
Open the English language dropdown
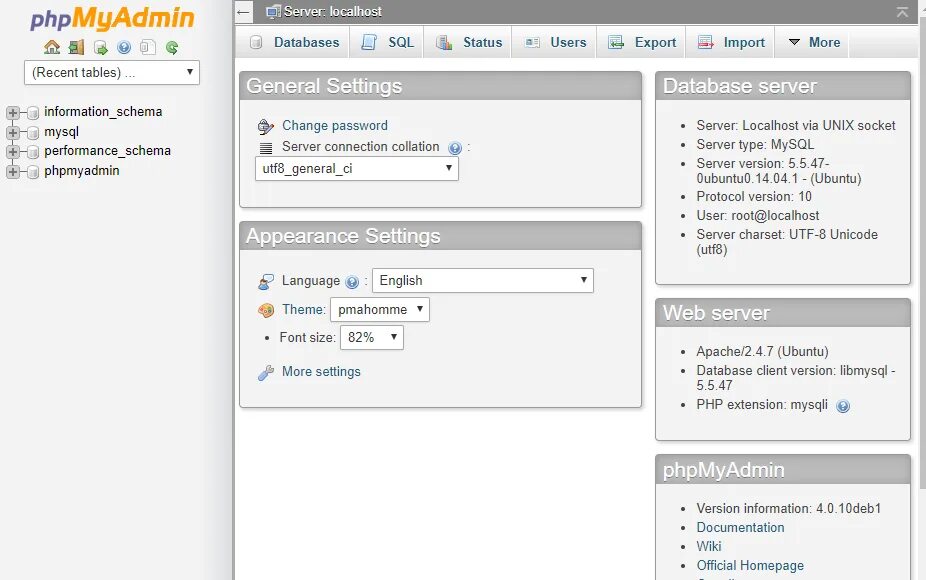point(482,281)
